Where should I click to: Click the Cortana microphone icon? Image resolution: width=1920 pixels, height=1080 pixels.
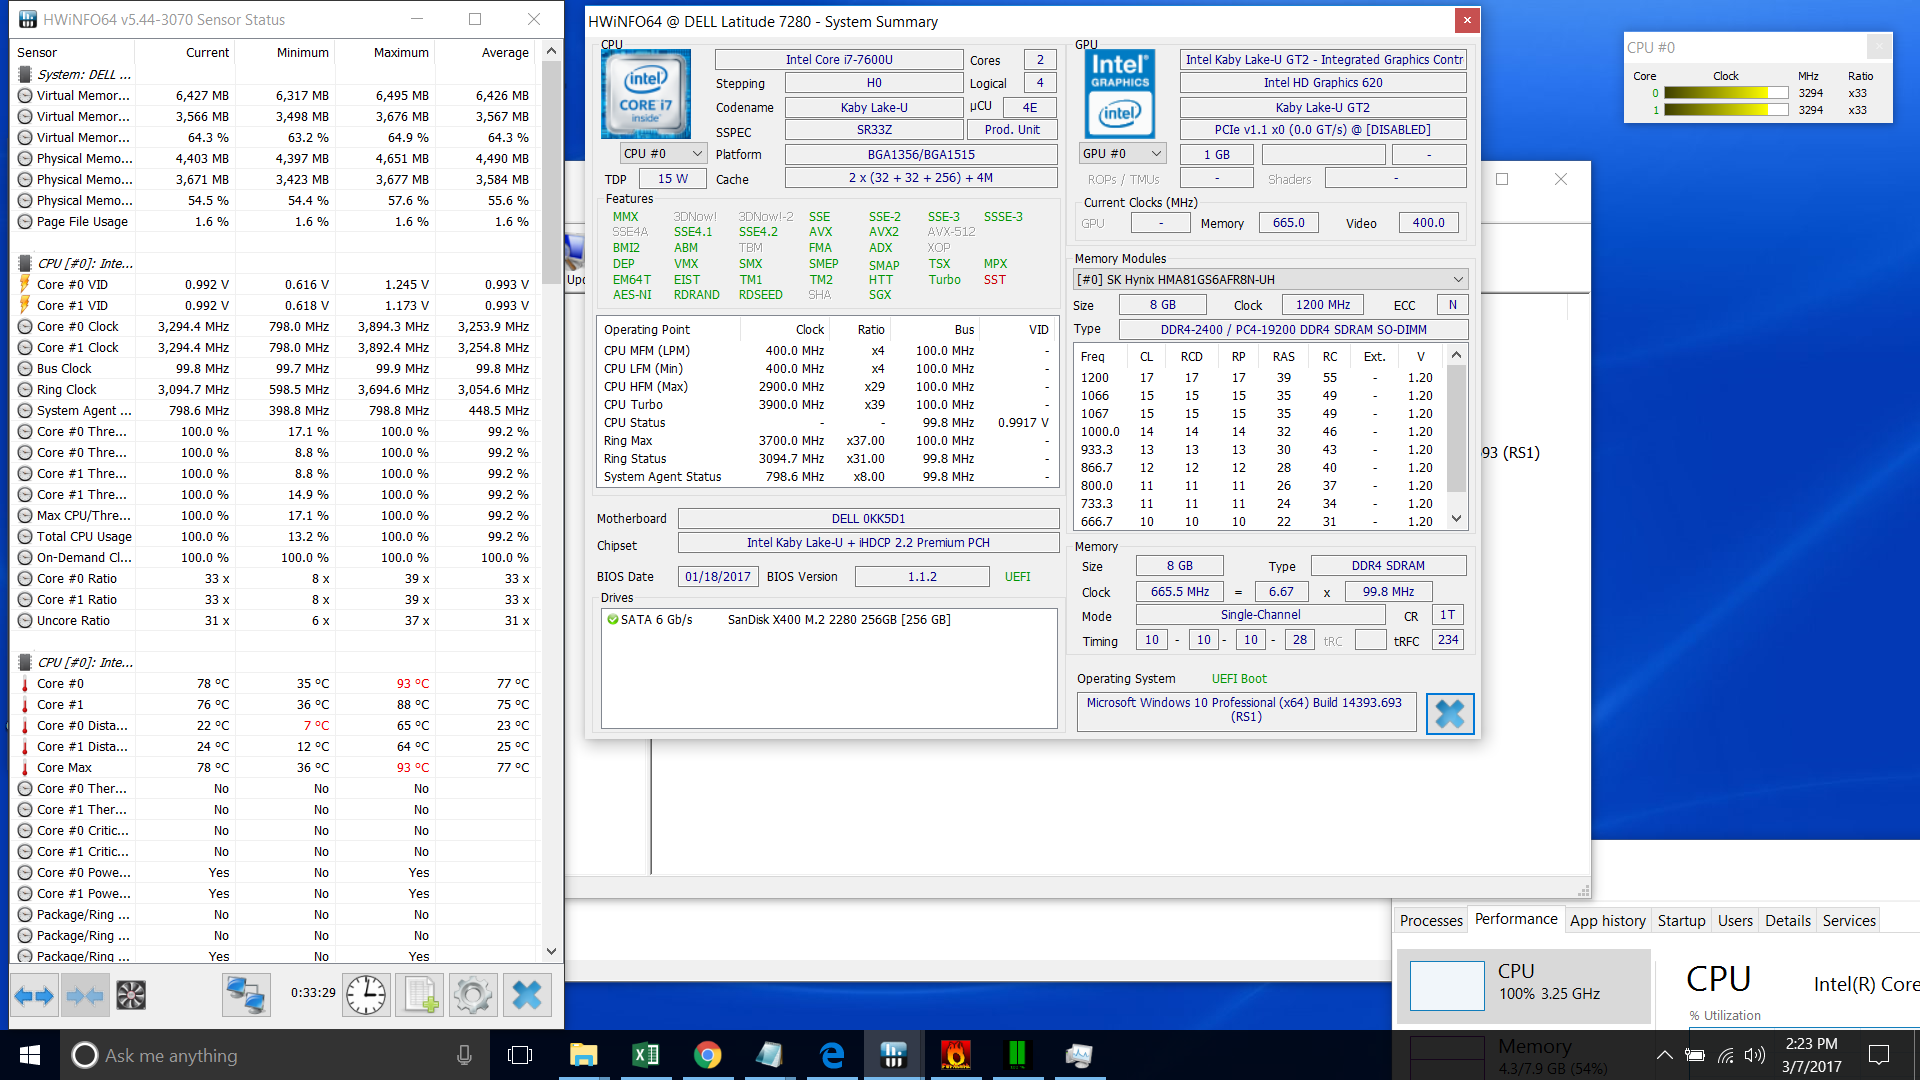(464, 1055)
